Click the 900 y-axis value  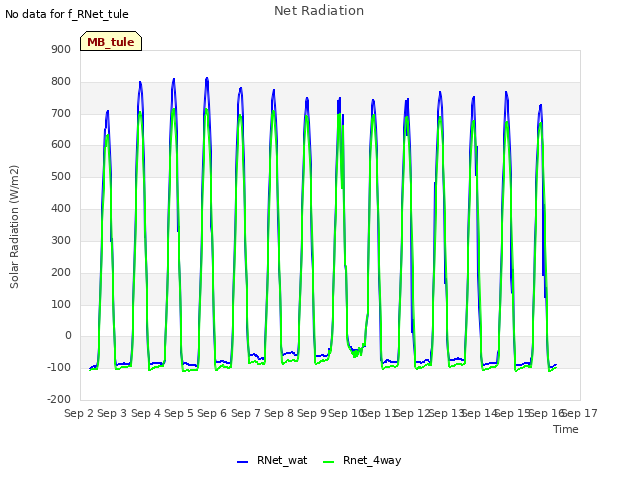(61, 49)
